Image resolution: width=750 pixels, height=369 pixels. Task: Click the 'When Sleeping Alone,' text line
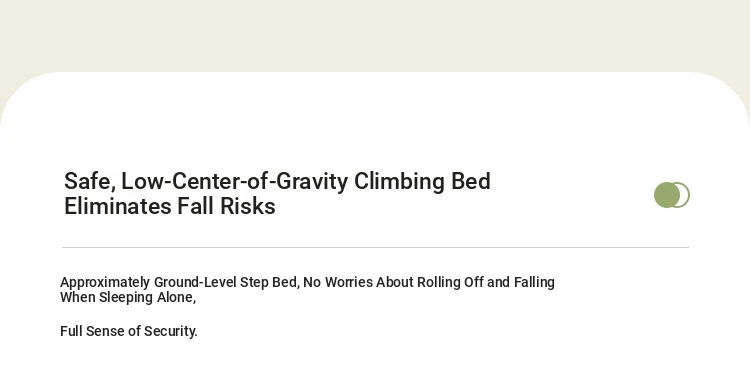(128, 298)
